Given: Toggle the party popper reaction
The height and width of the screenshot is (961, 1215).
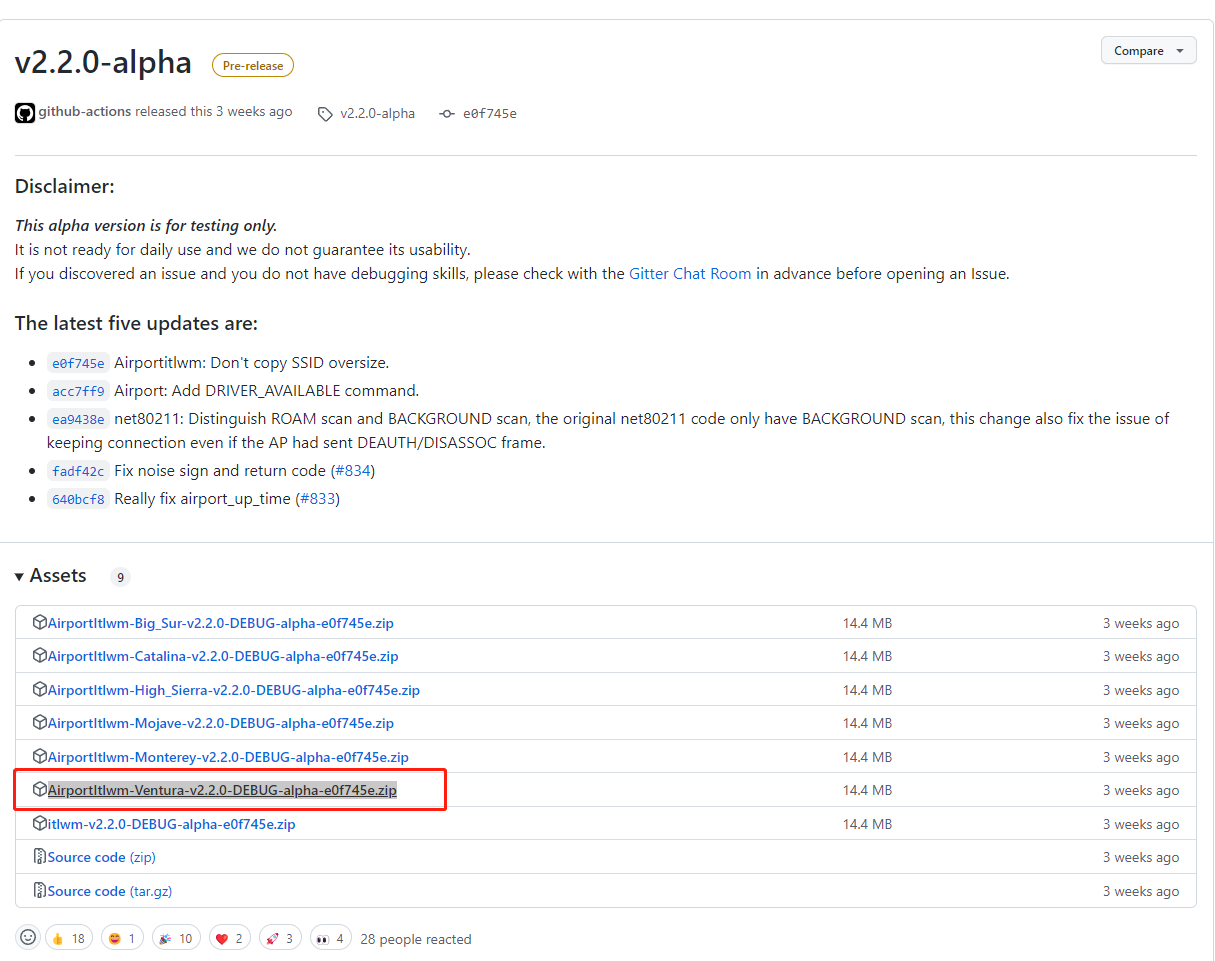Looking at the screenshot, I should [175, 938].
